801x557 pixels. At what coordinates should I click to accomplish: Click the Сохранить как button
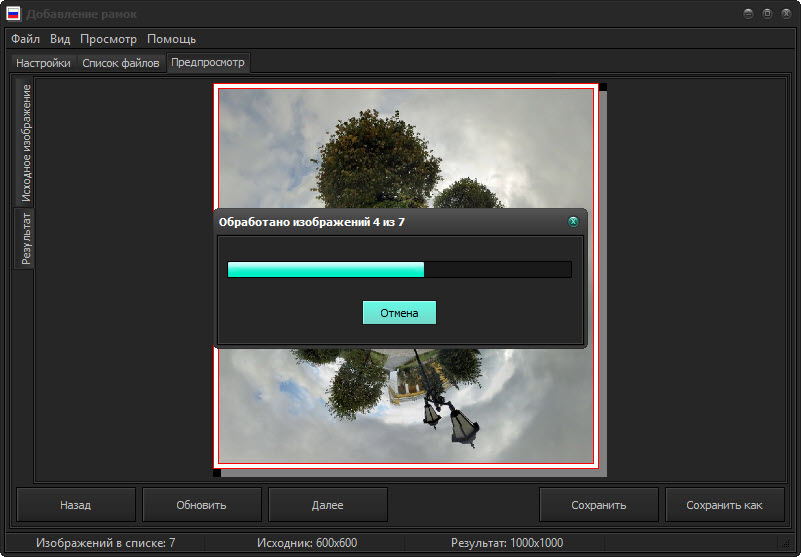point(724,505)
